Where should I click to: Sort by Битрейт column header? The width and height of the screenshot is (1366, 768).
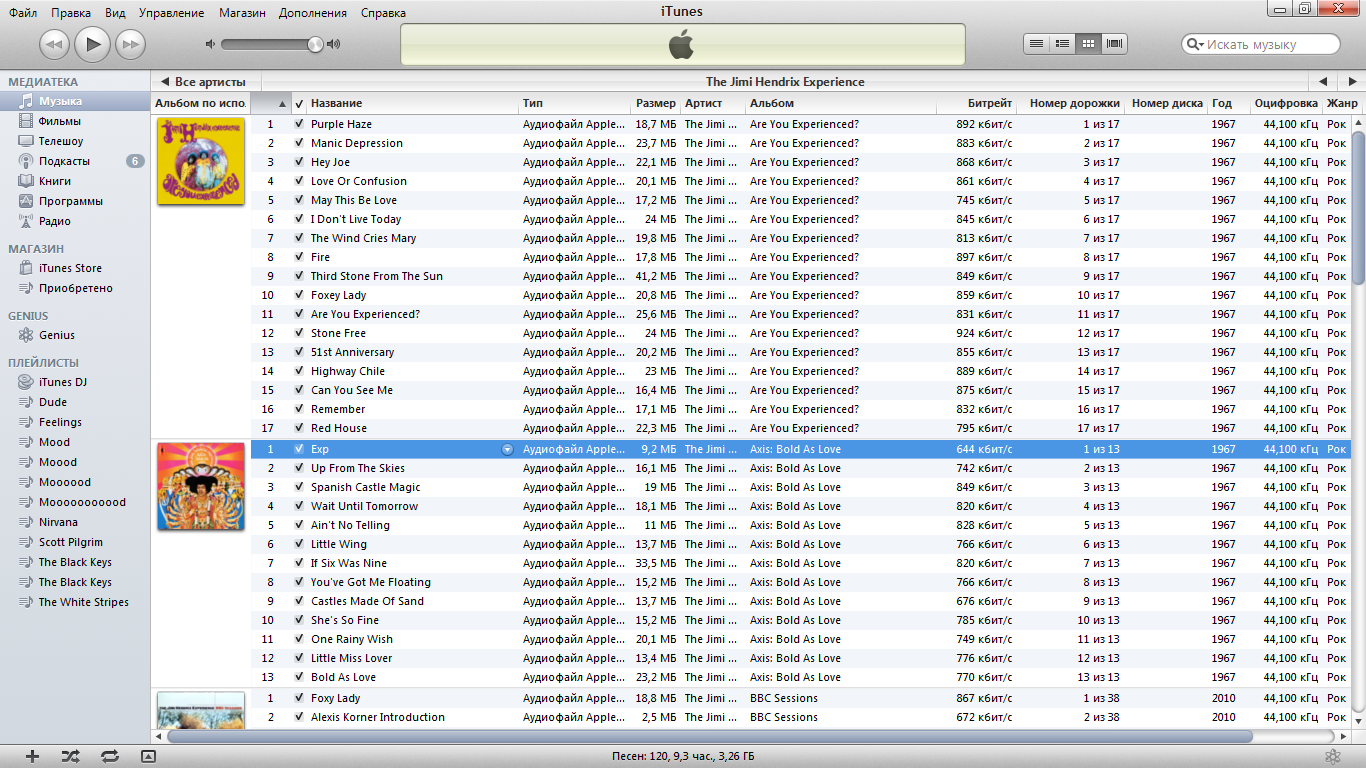pyautogui.click(x=977, y=103)
